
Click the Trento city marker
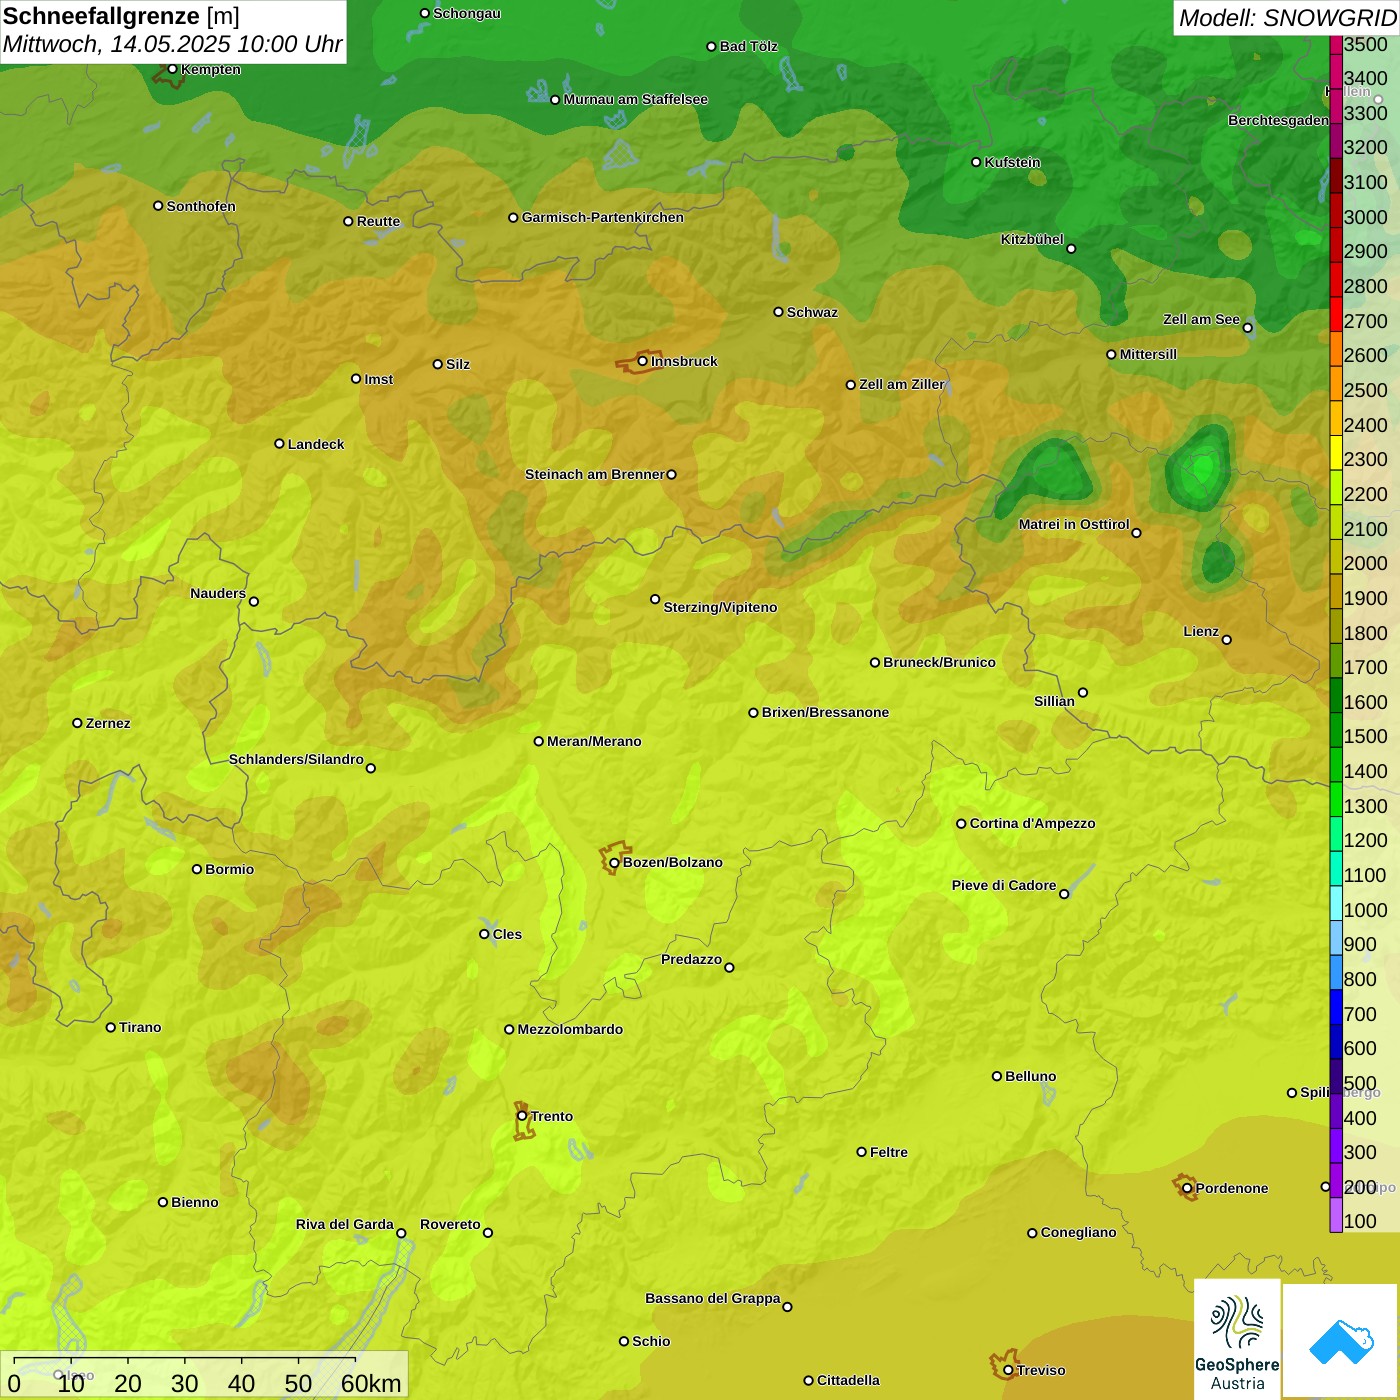click(522, 1116)
